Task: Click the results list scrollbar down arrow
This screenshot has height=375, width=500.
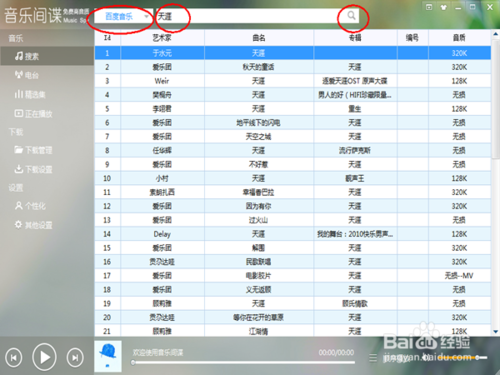Action: click(x=495, y=332)
